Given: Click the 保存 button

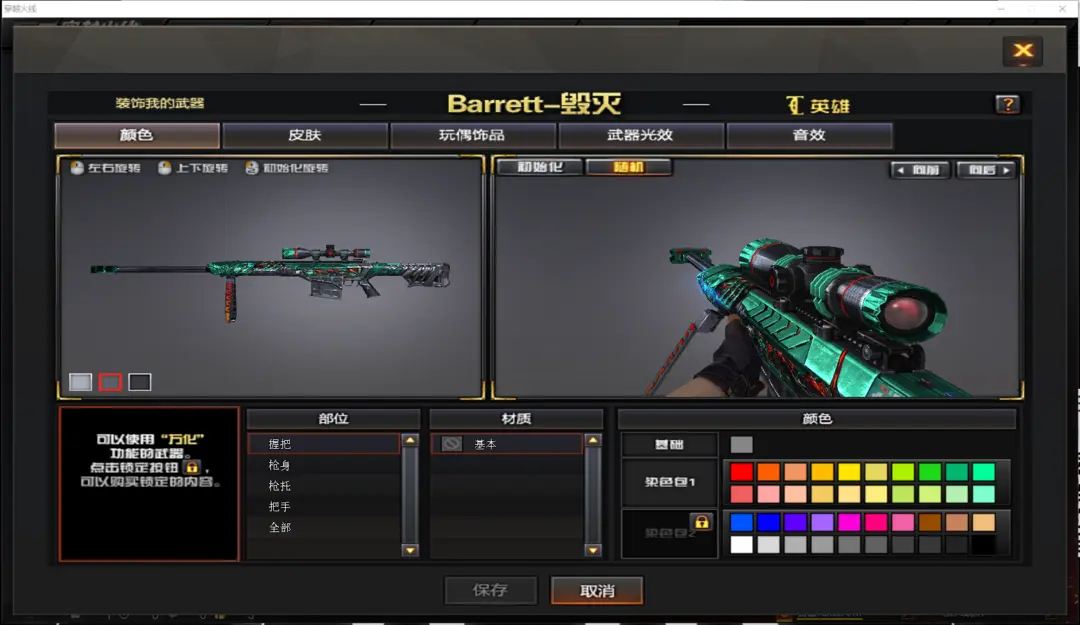Looking at the screenshot, I should 490,591.
